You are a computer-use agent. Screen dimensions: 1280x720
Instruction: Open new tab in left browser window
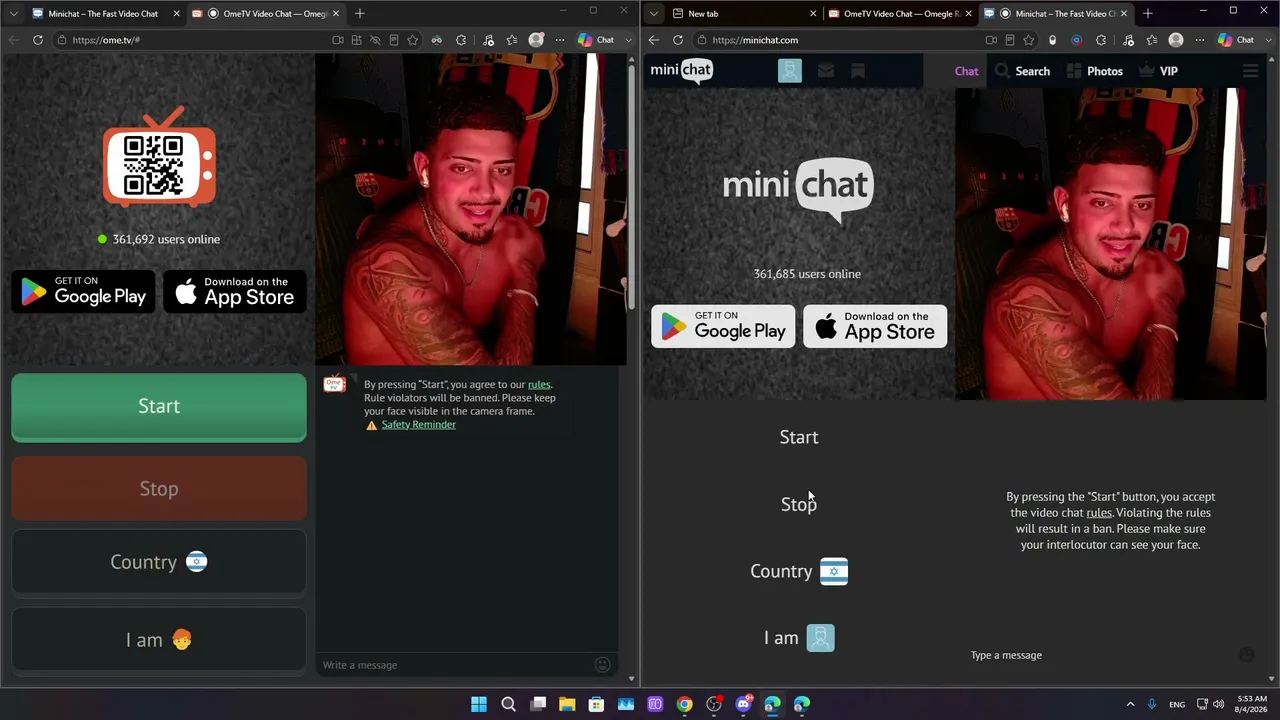(360, 14)
